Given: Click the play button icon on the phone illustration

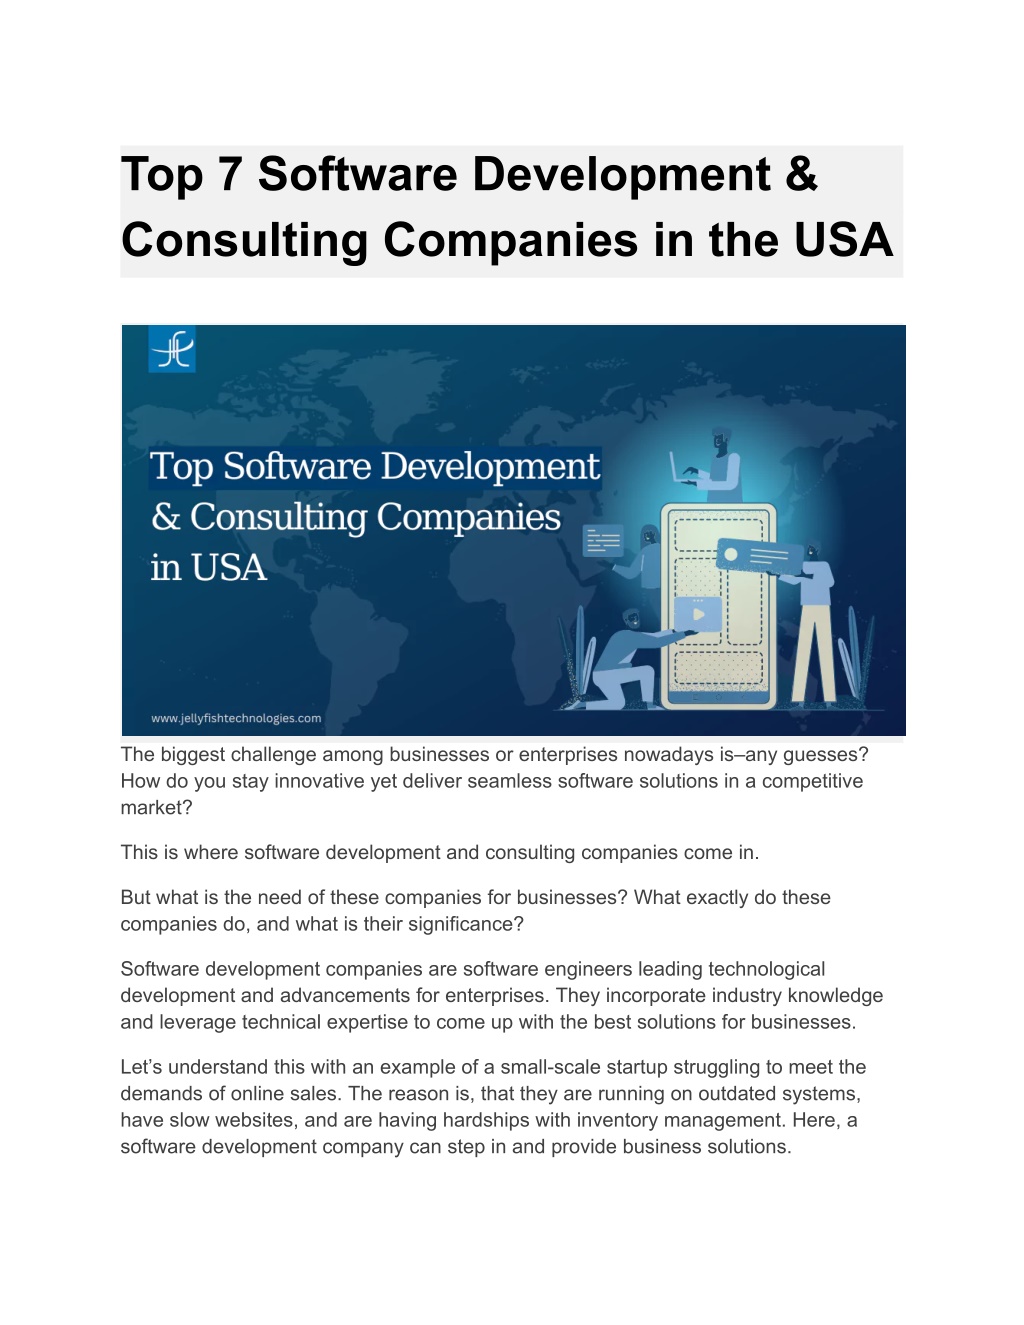Looking at the screenshot, I should (x=697, y=614).
